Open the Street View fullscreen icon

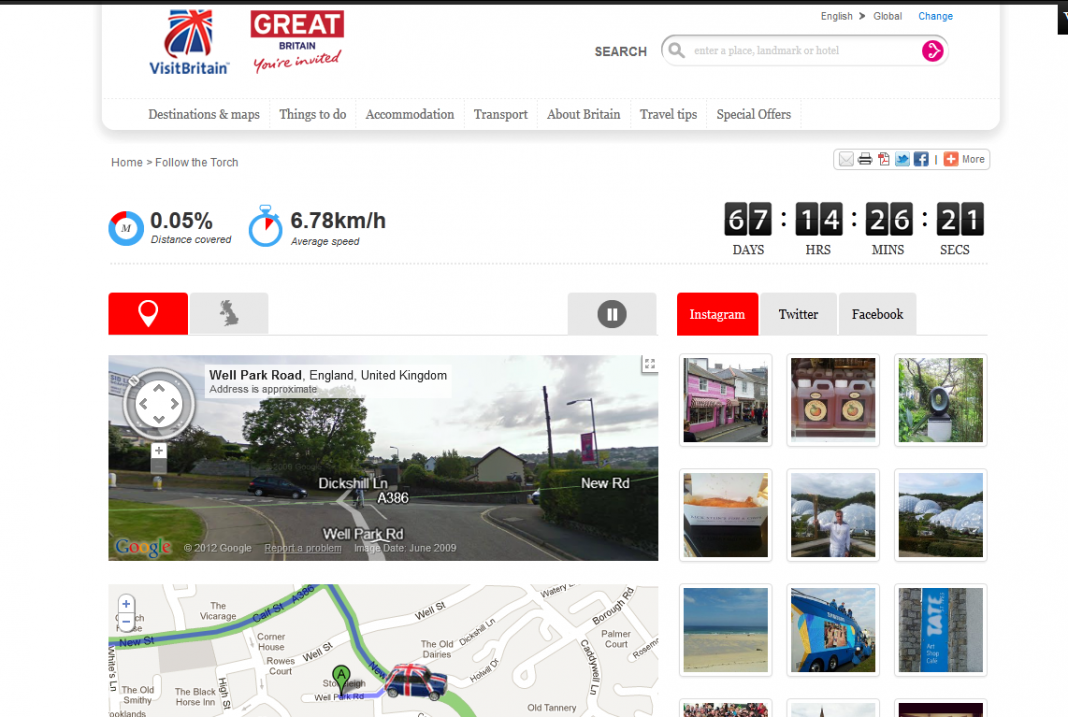[x=649, y=365]
